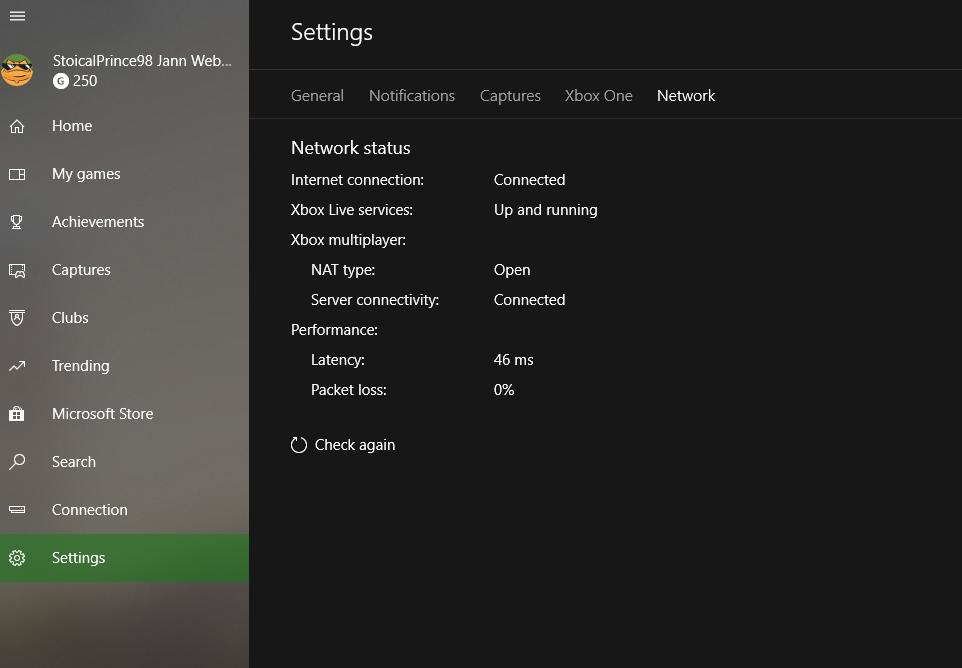Select the Settings gear icon
This screenshot has width=962, height=668.
(17, 558)
